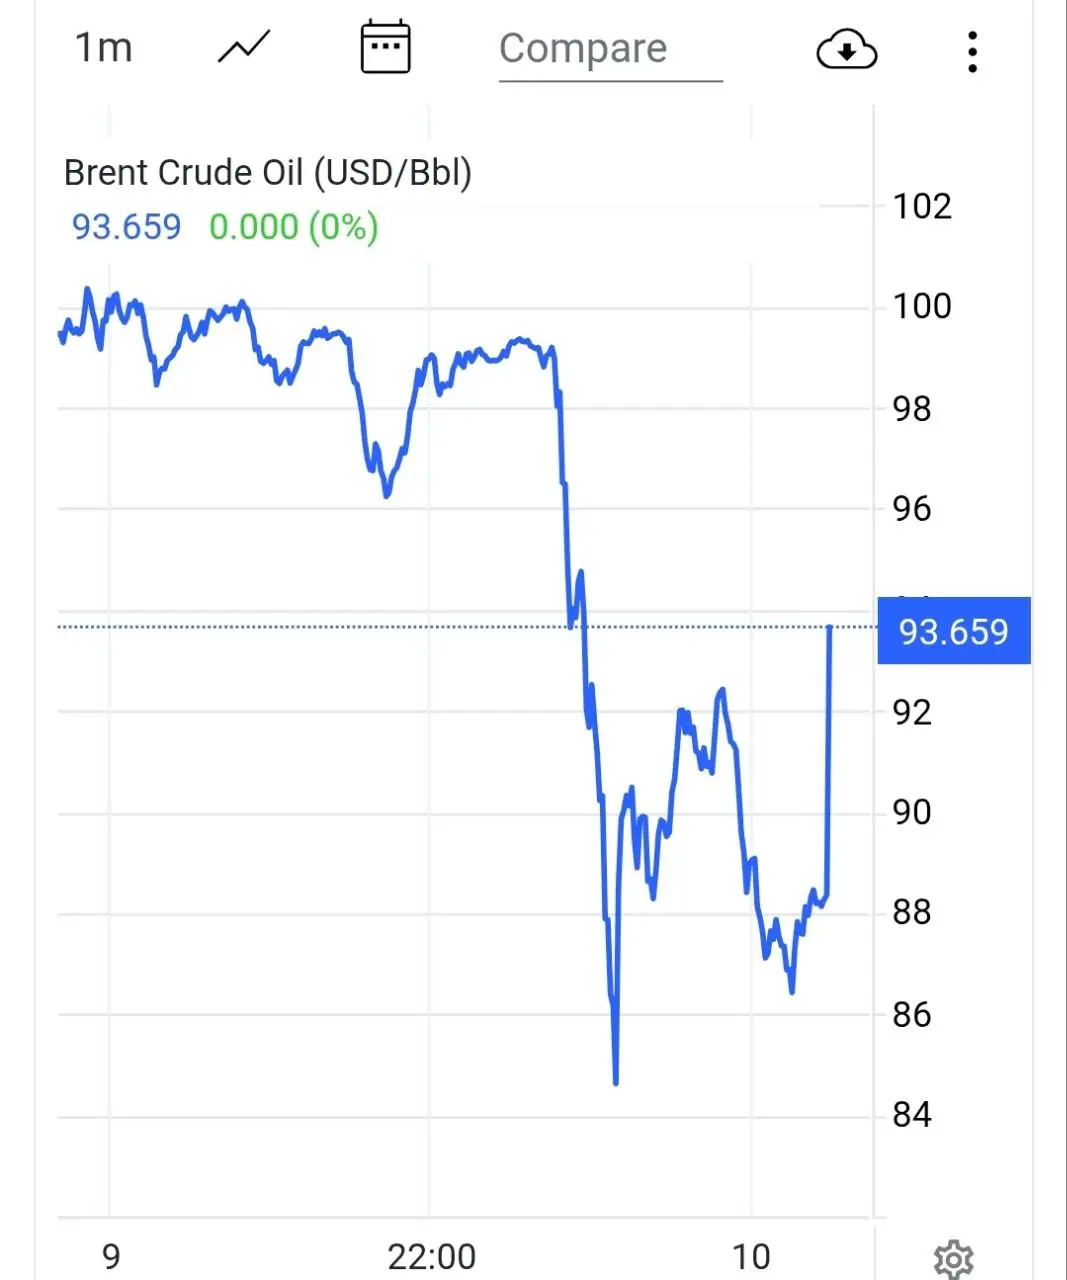Image resolution: width=1067 pixels, height=1280 pixels.
Task: Click the latest price spike endpoint
Action: tap(830, 628)
